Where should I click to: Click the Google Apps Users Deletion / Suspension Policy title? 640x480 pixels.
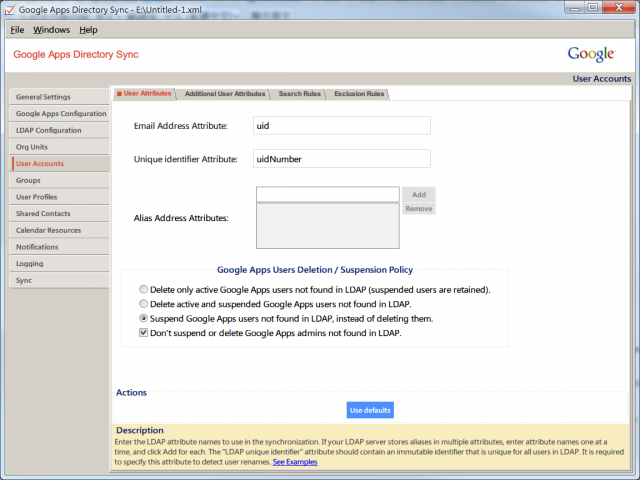point(315,270)
